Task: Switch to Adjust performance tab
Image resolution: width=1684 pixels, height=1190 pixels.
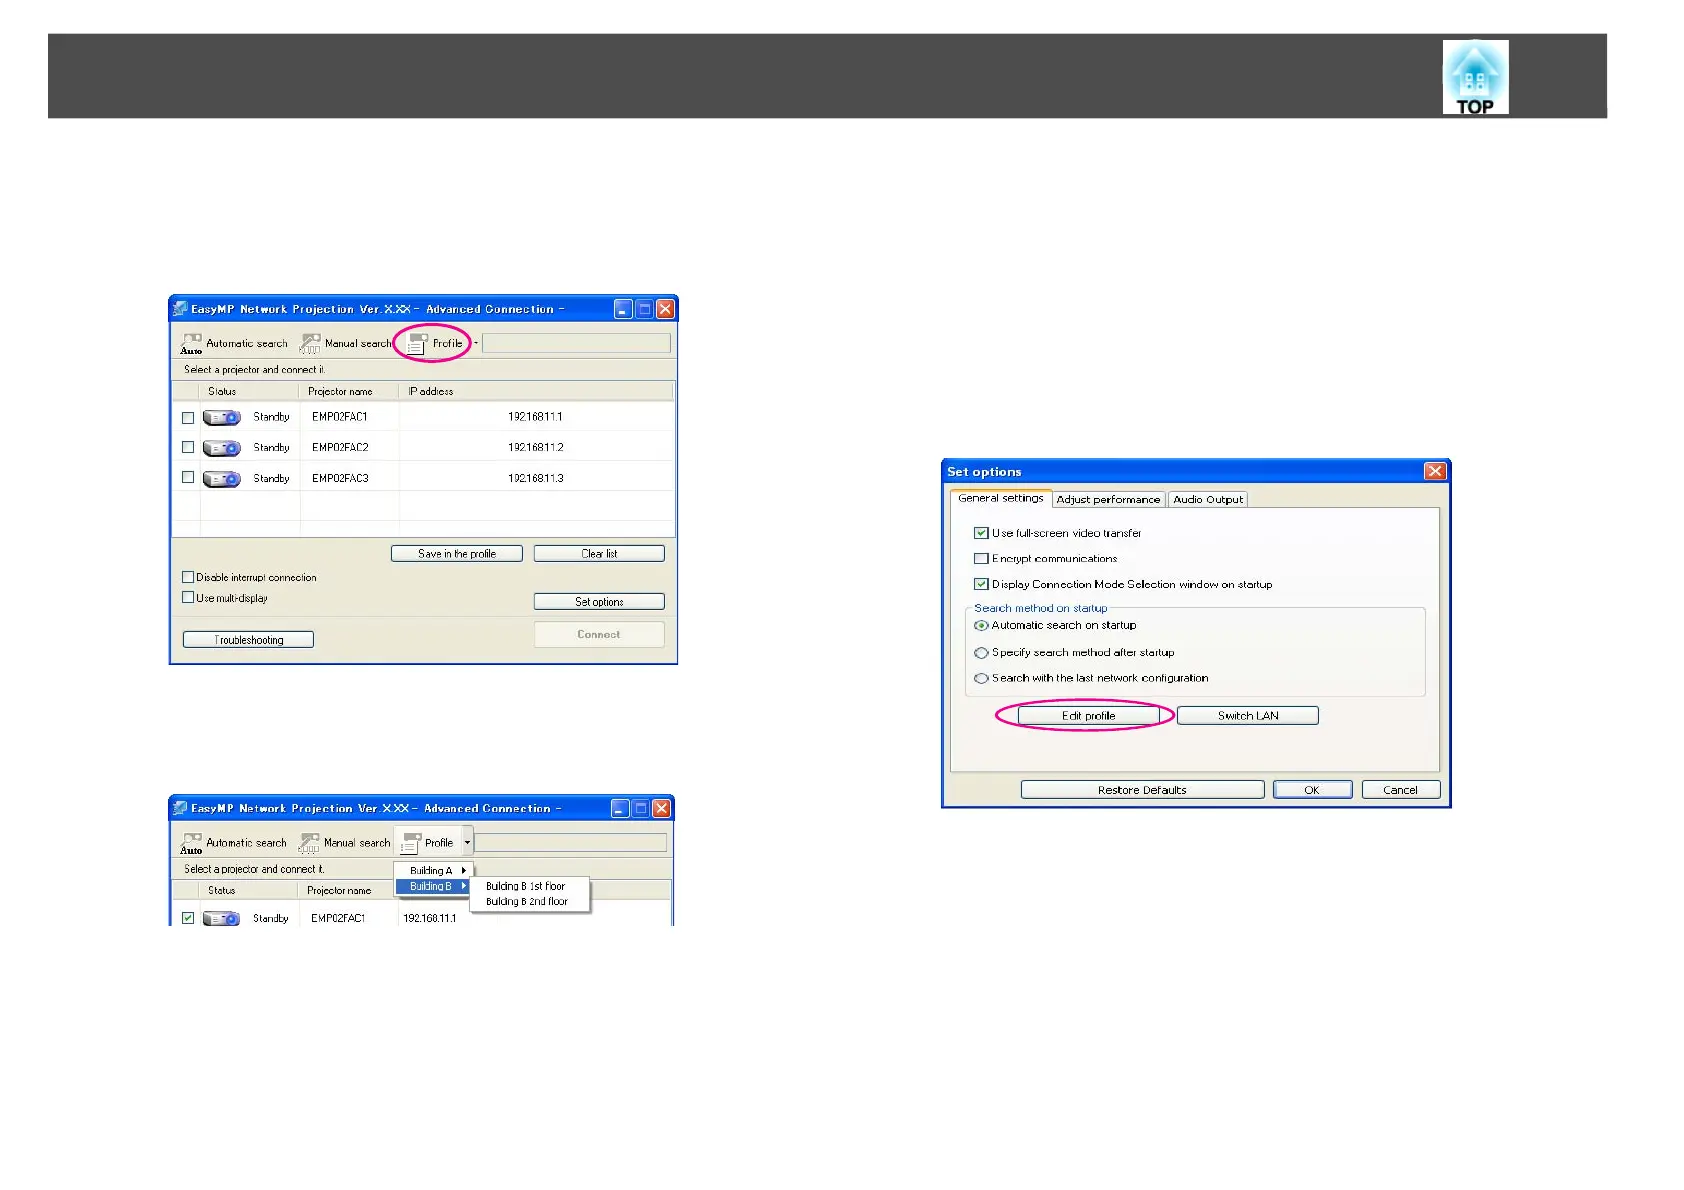Action: [1108, 499]
